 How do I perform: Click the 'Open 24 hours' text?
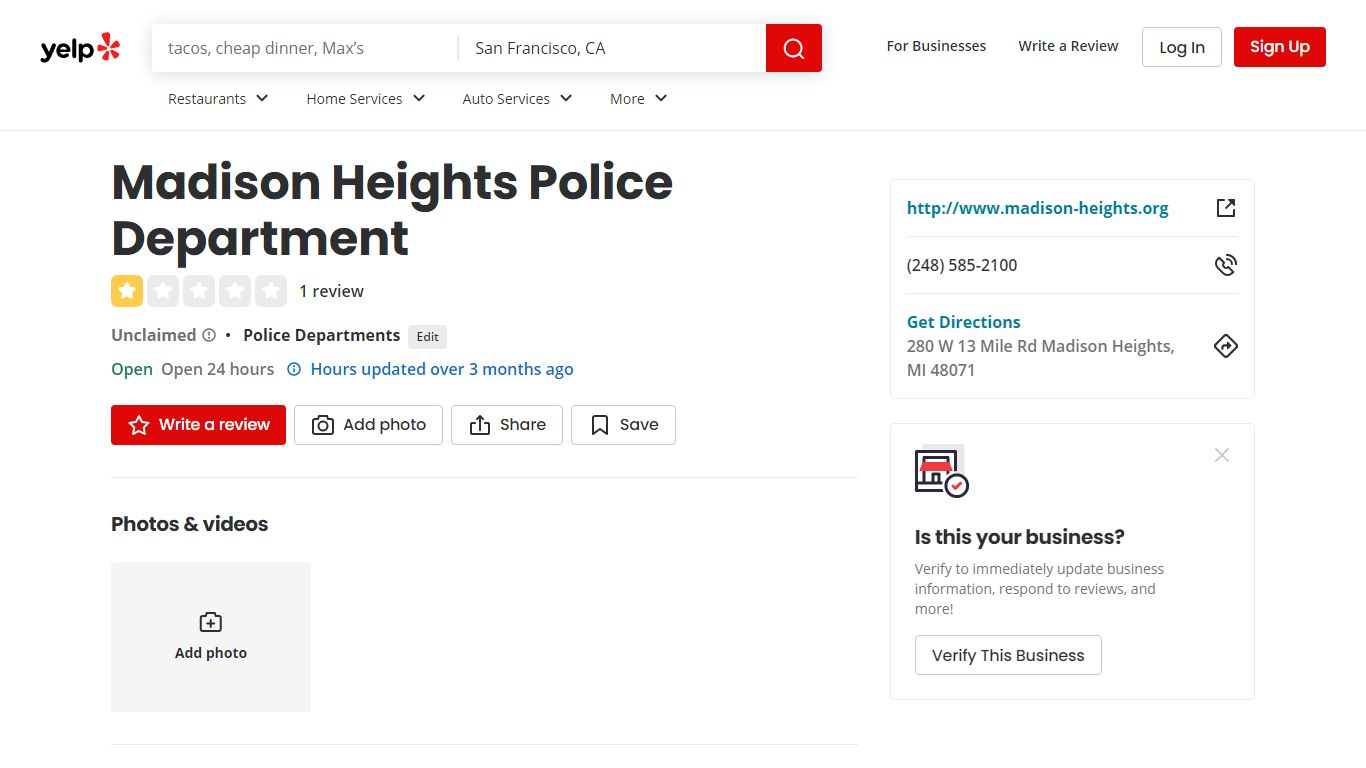pos(217,369)
